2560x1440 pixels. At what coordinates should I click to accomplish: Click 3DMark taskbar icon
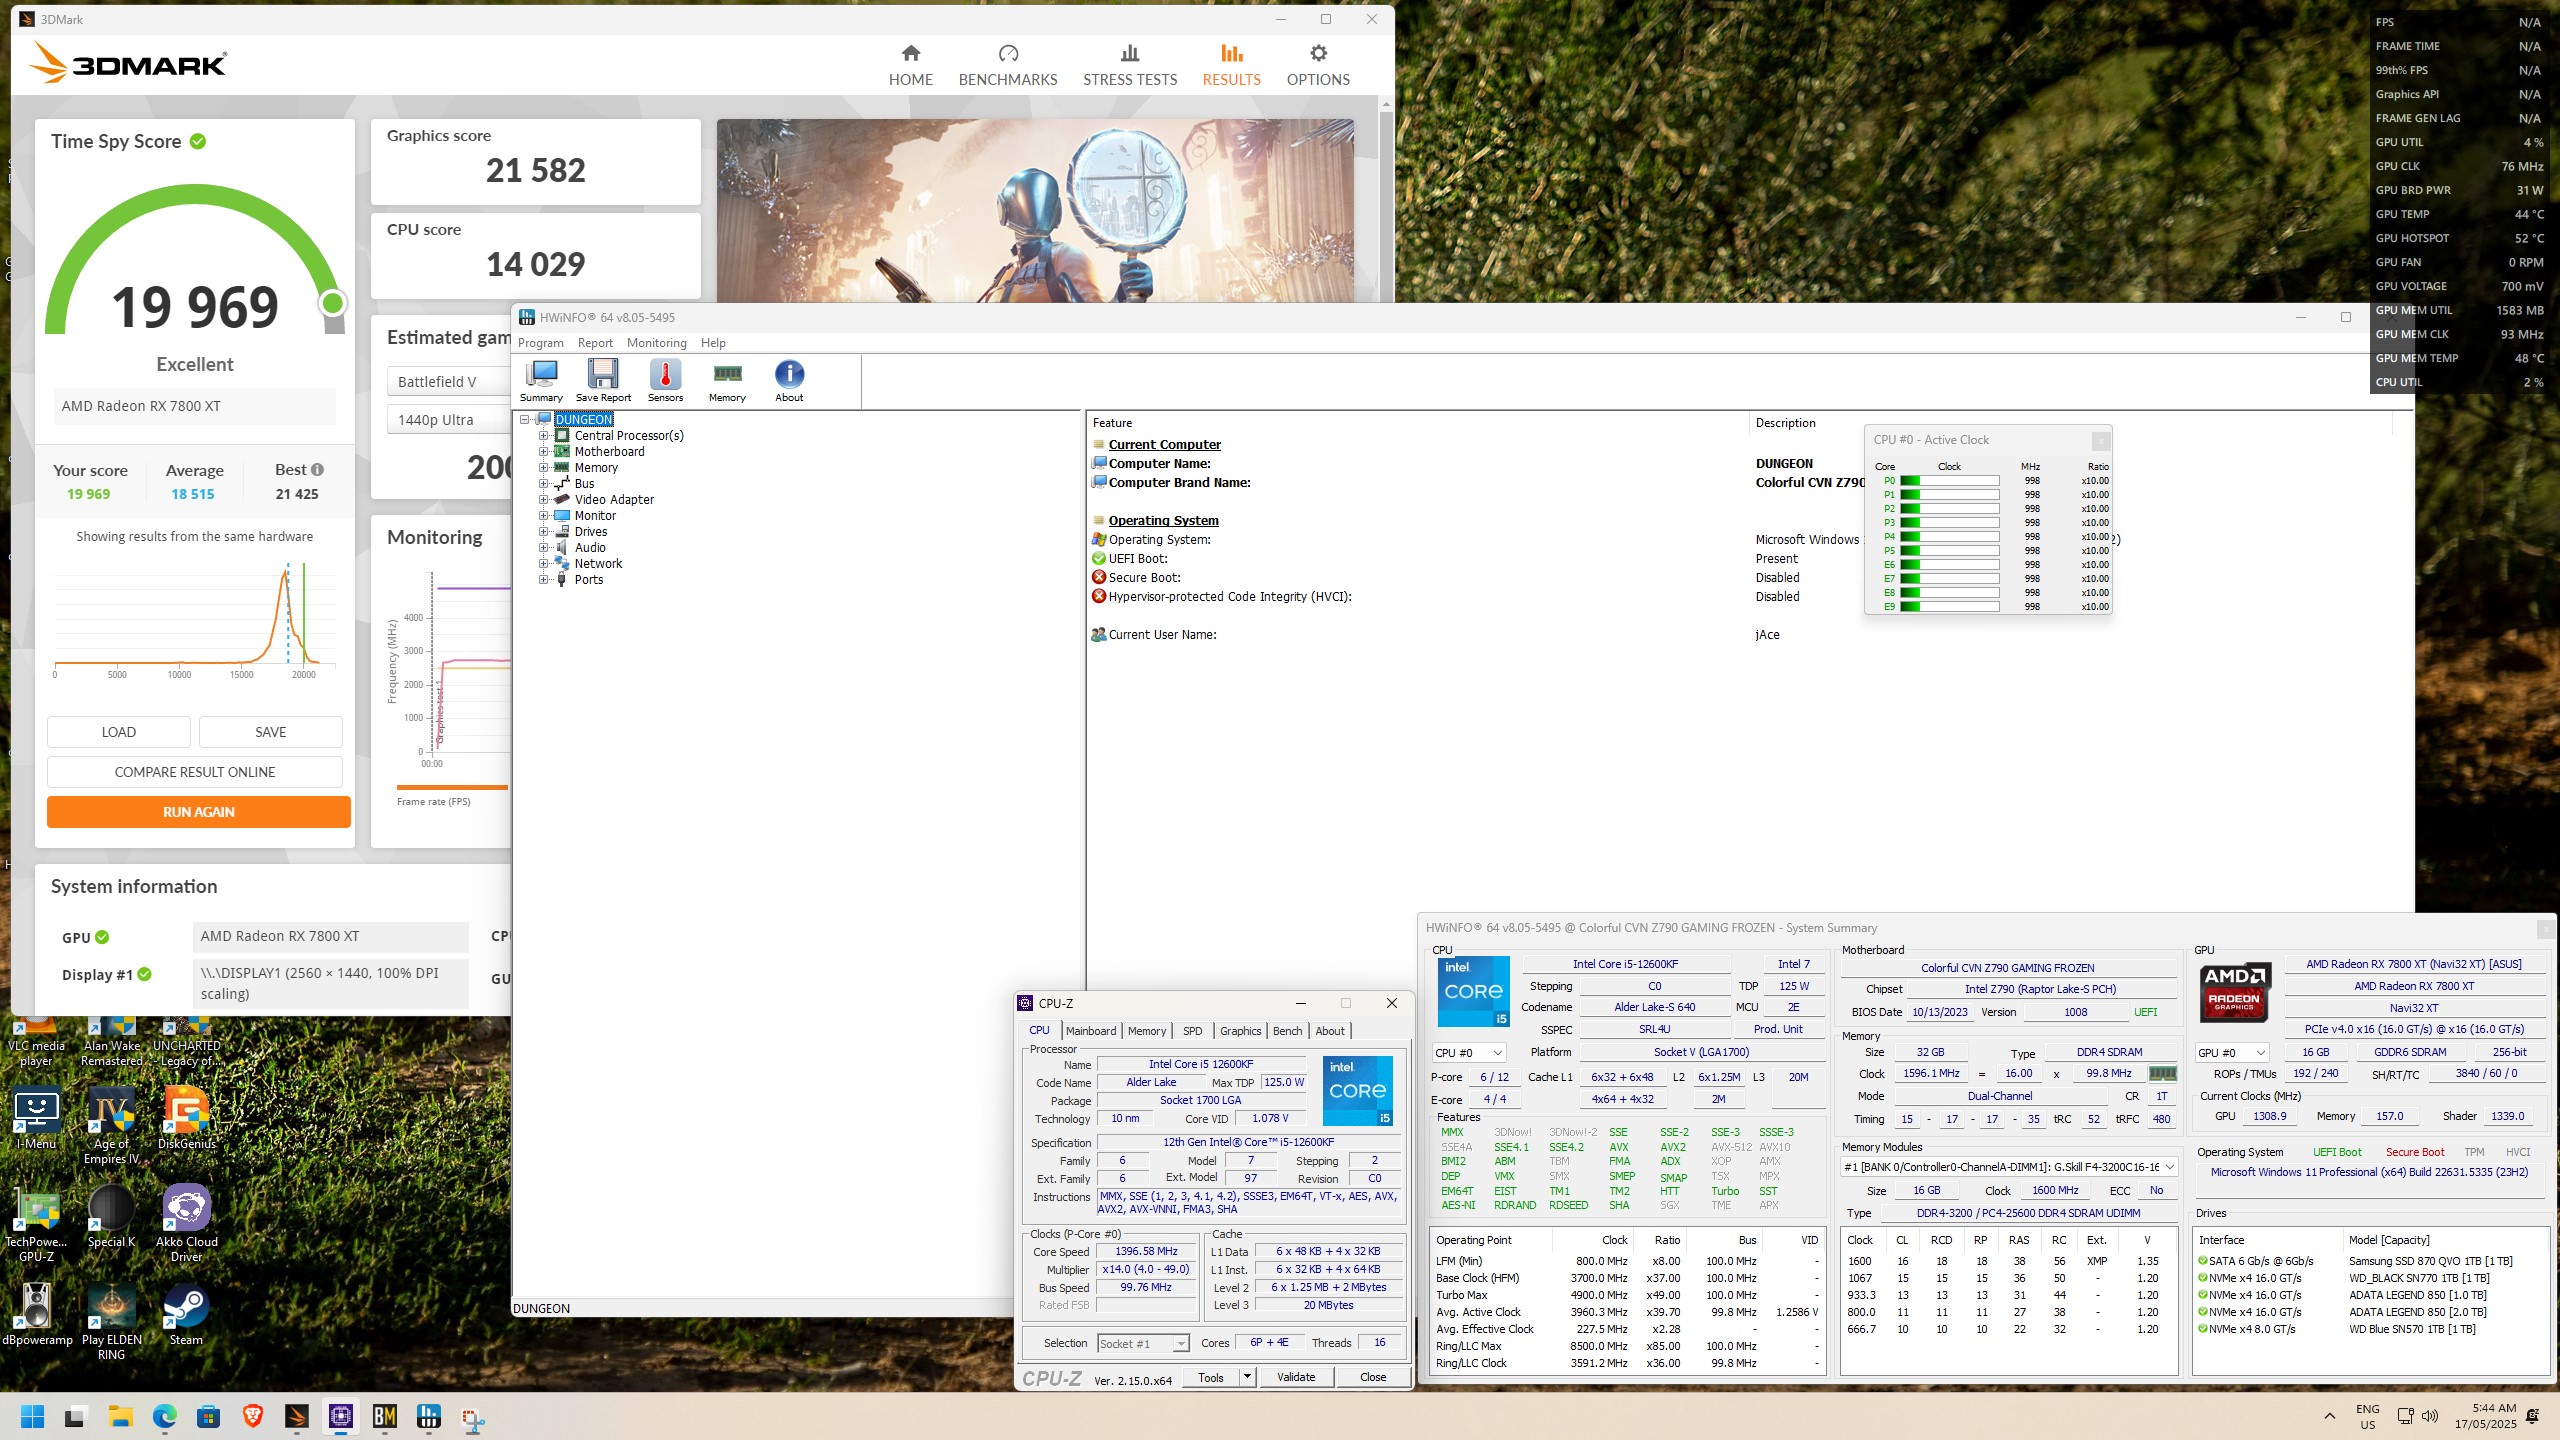pos(297,1416)
